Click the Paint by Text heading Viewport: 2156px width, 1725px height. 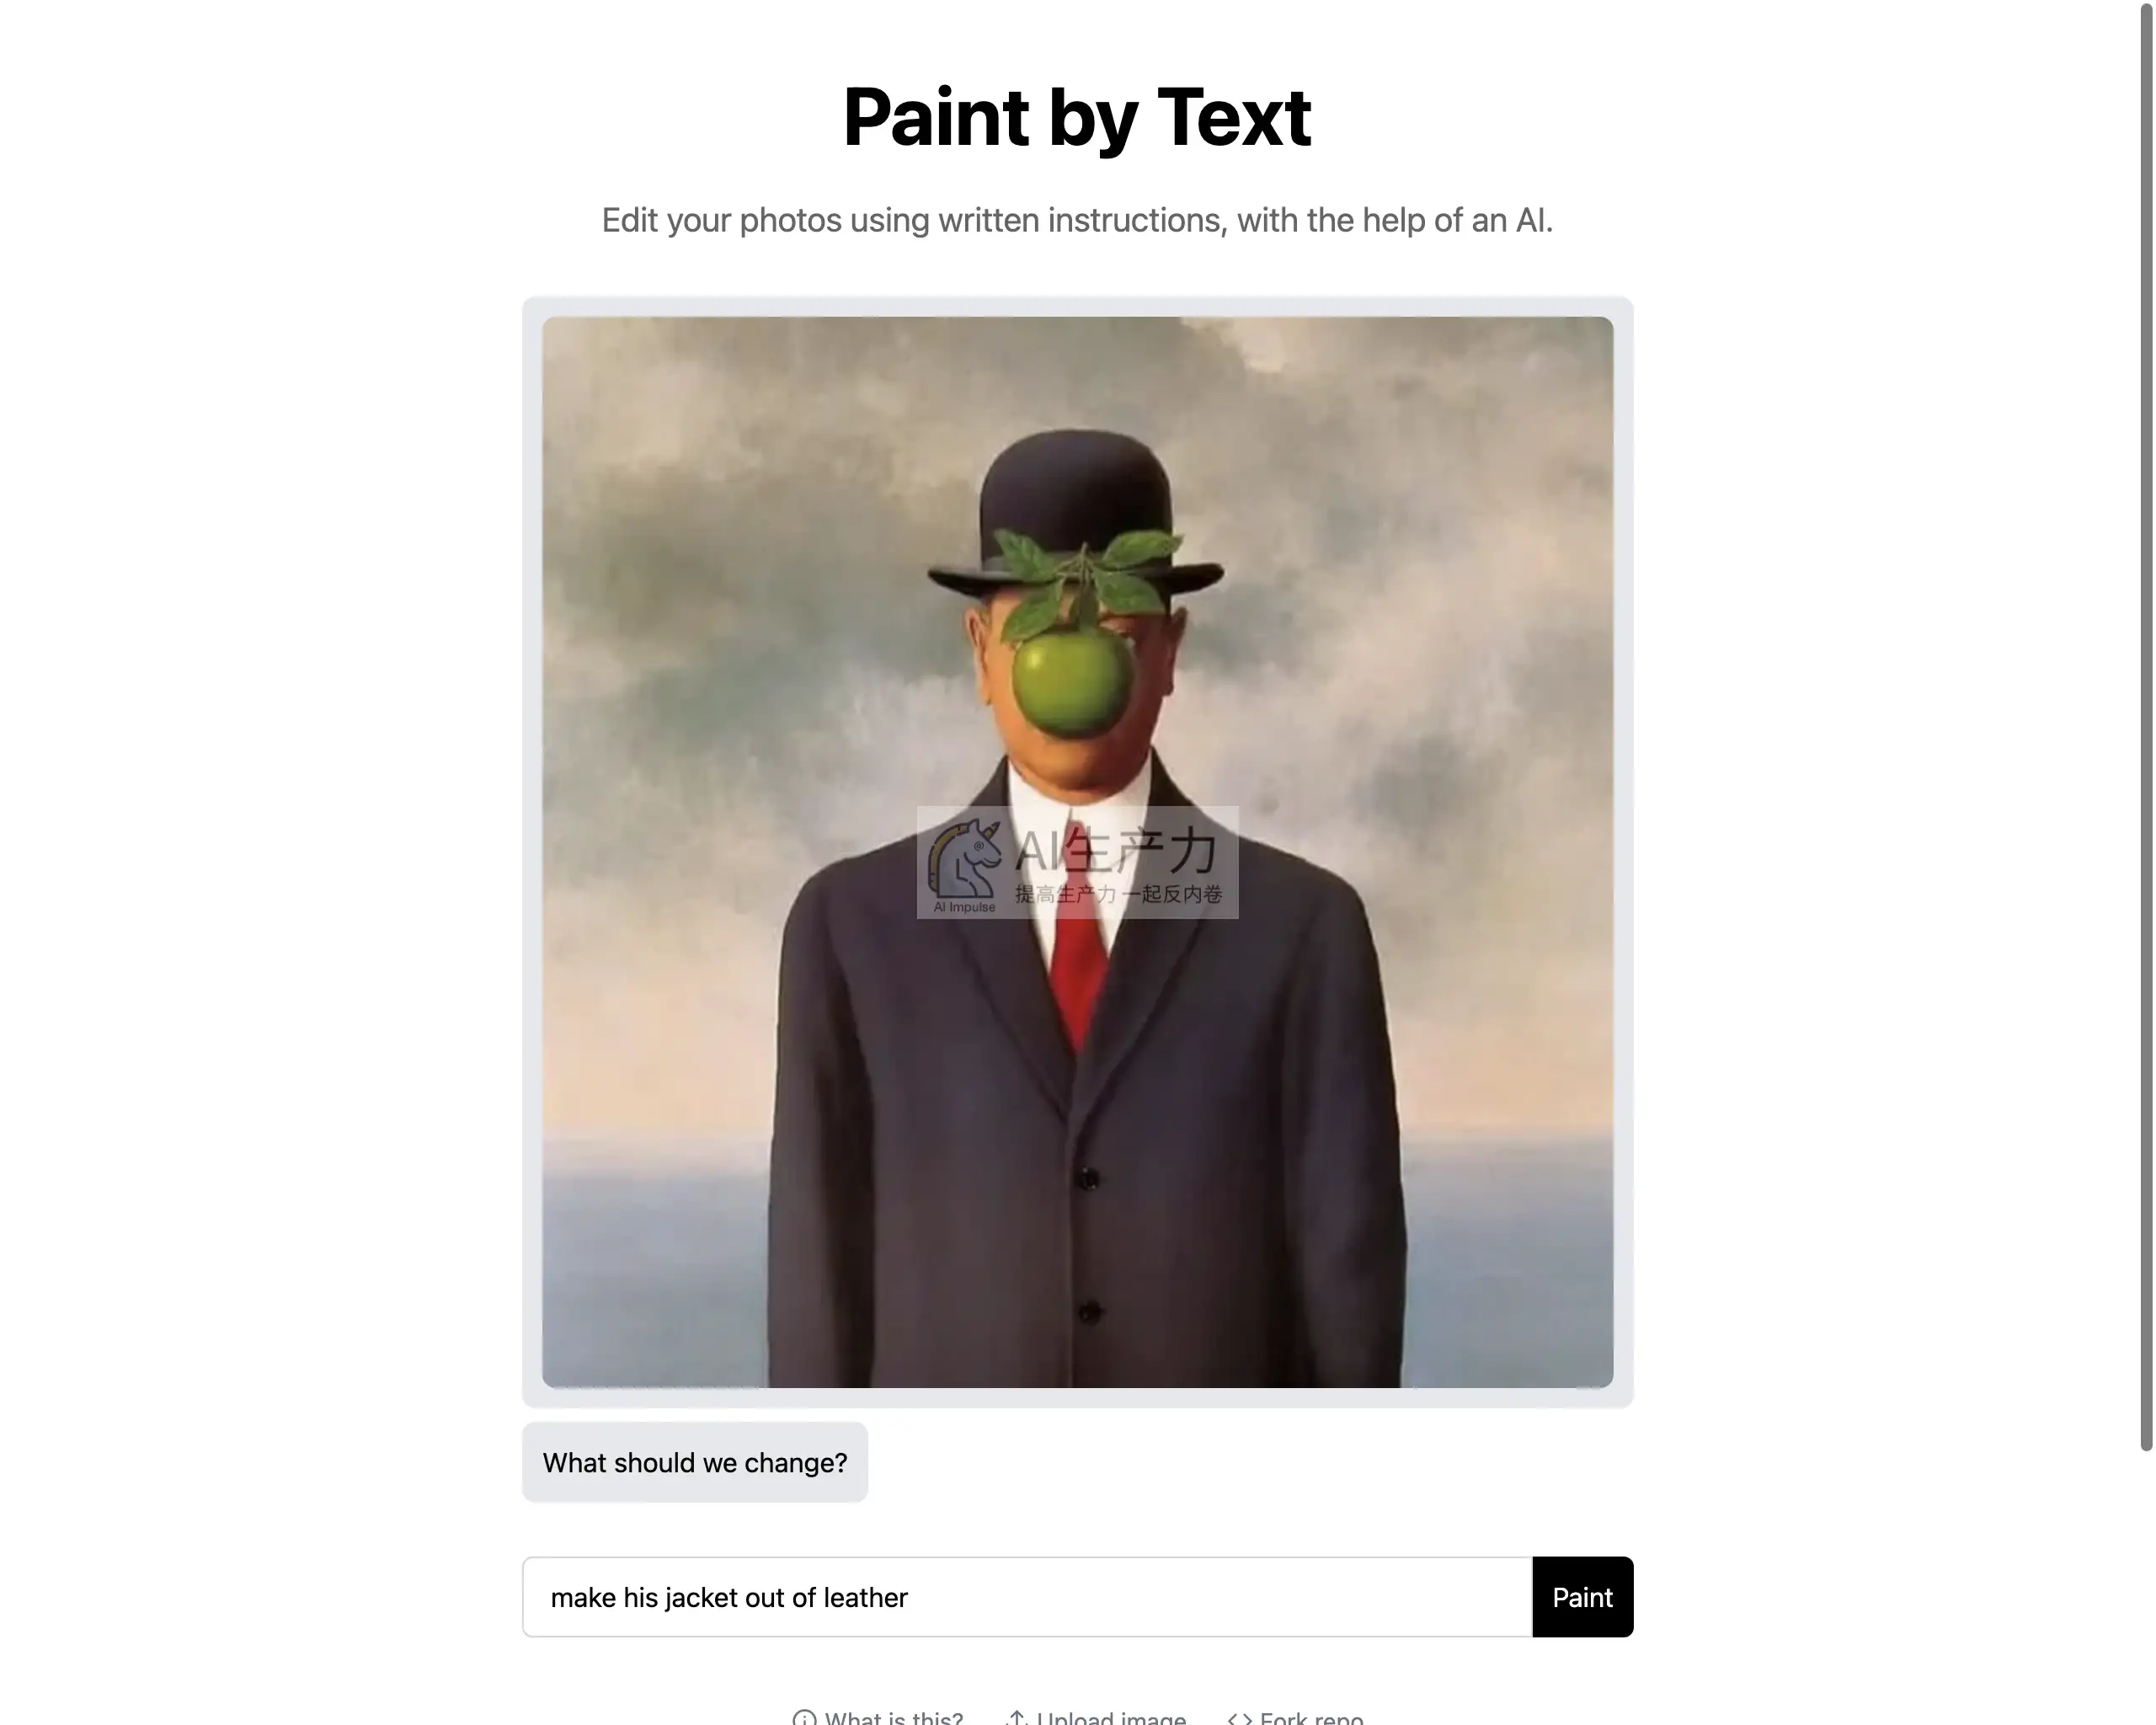tap(1077, 117)
